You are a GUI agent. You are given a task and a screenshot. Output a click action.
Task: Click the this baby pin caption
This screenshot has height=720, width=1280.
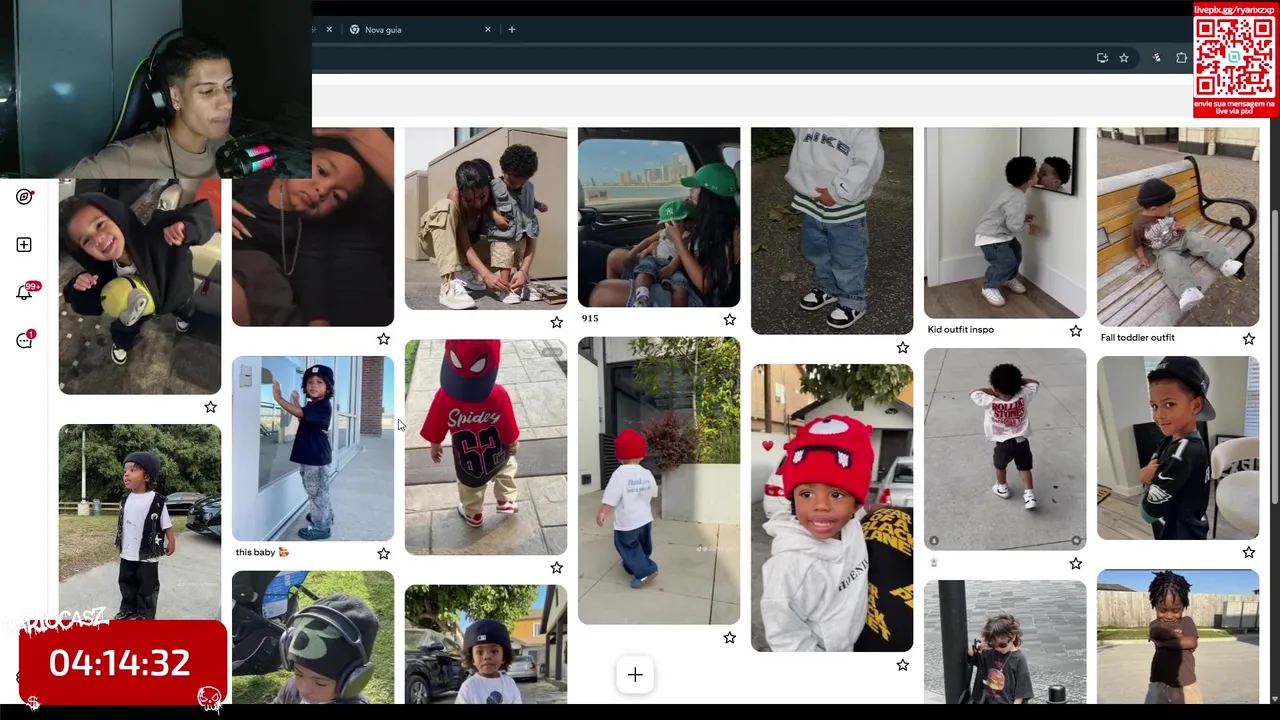click(262, 552)
